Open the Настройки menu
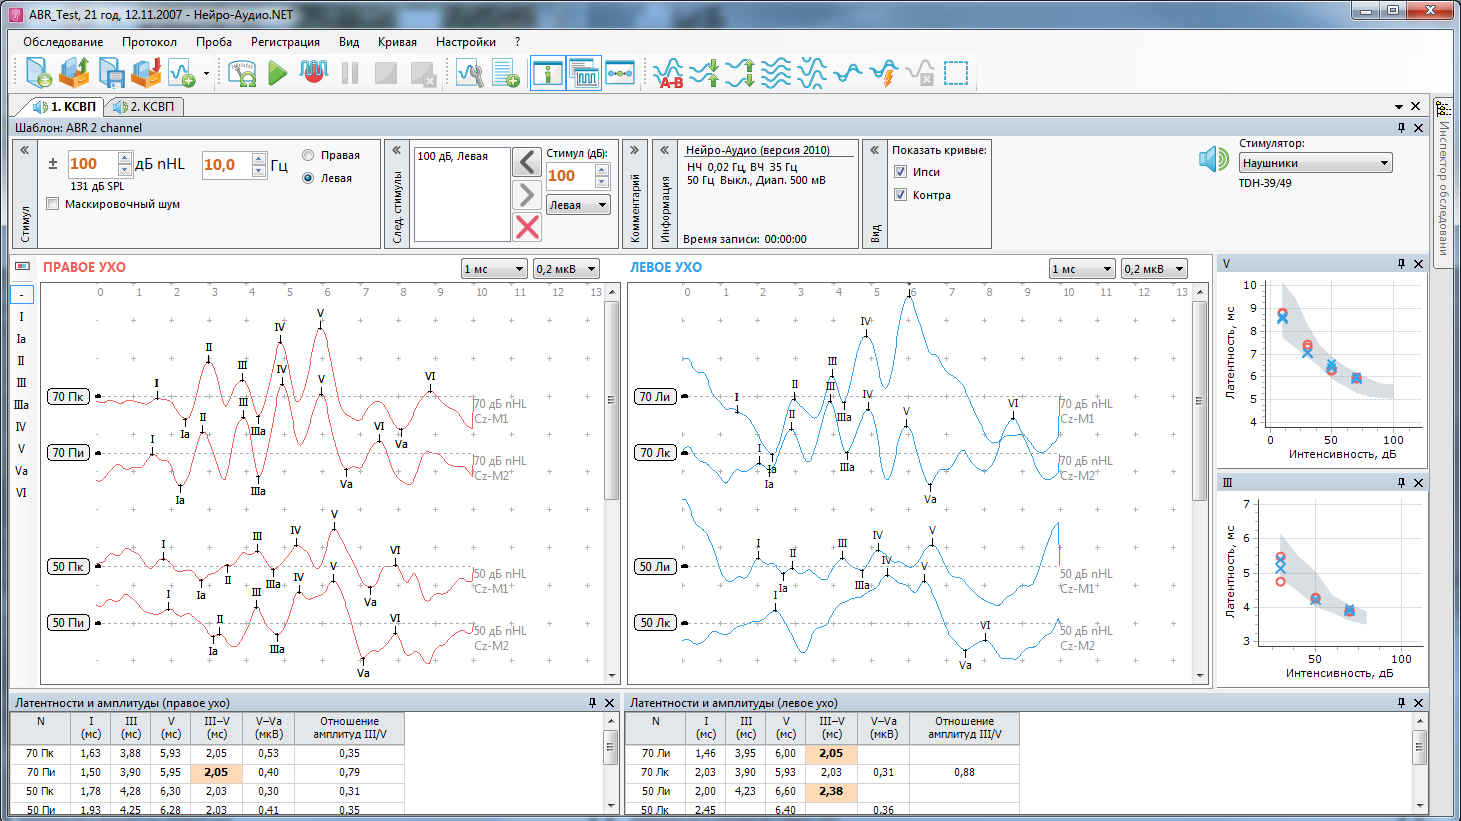This screenshot has width=1461, height=821. click(466, 42)
